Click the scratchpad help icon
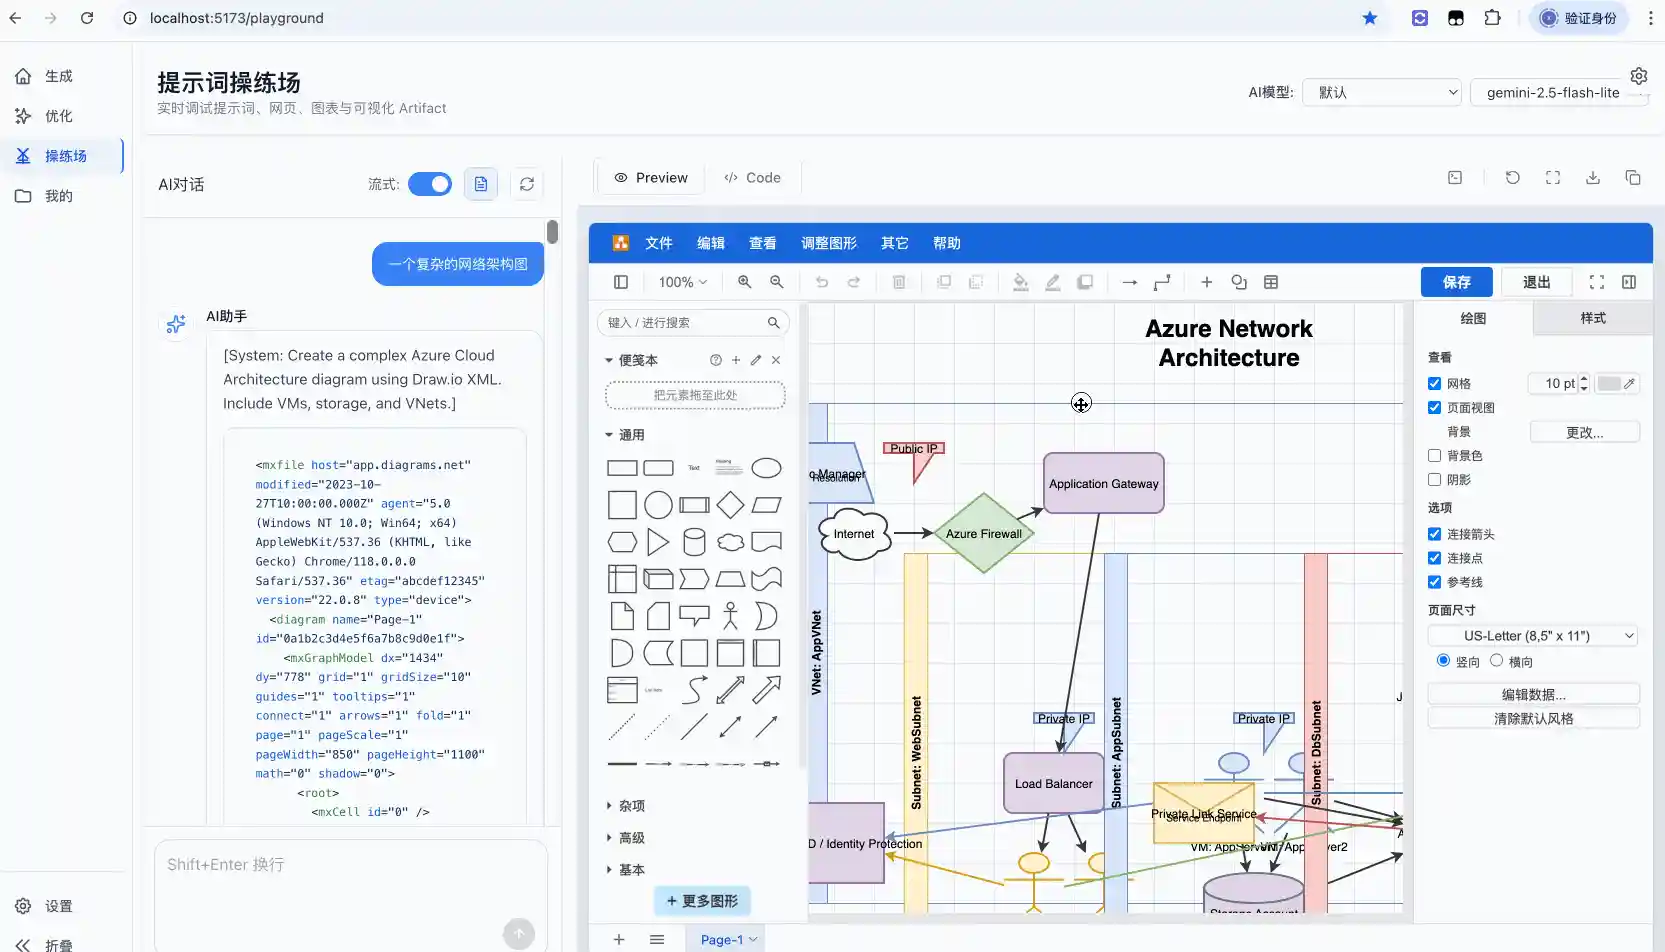Viewport: 1665px width, 952px height. (716, 360)
